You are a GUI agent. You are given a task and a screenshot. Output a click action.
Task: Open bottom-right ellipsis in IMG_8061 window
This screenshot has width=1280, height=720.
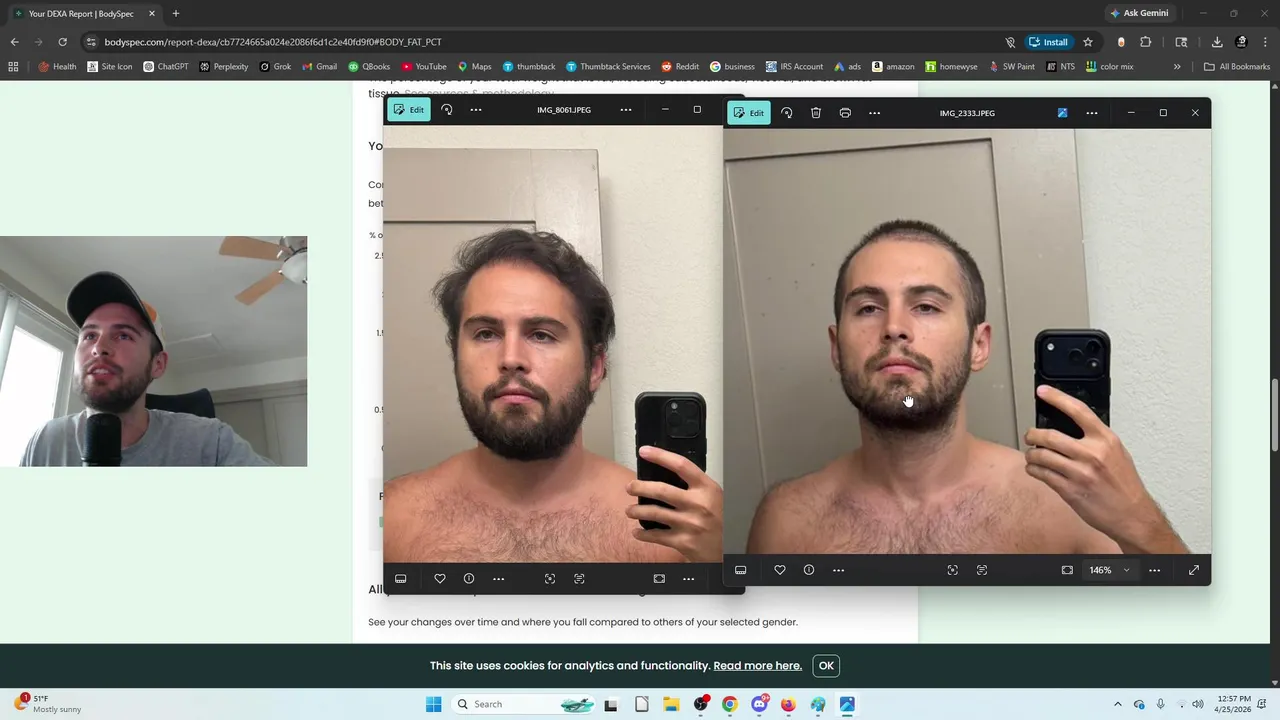pos(689,579)
